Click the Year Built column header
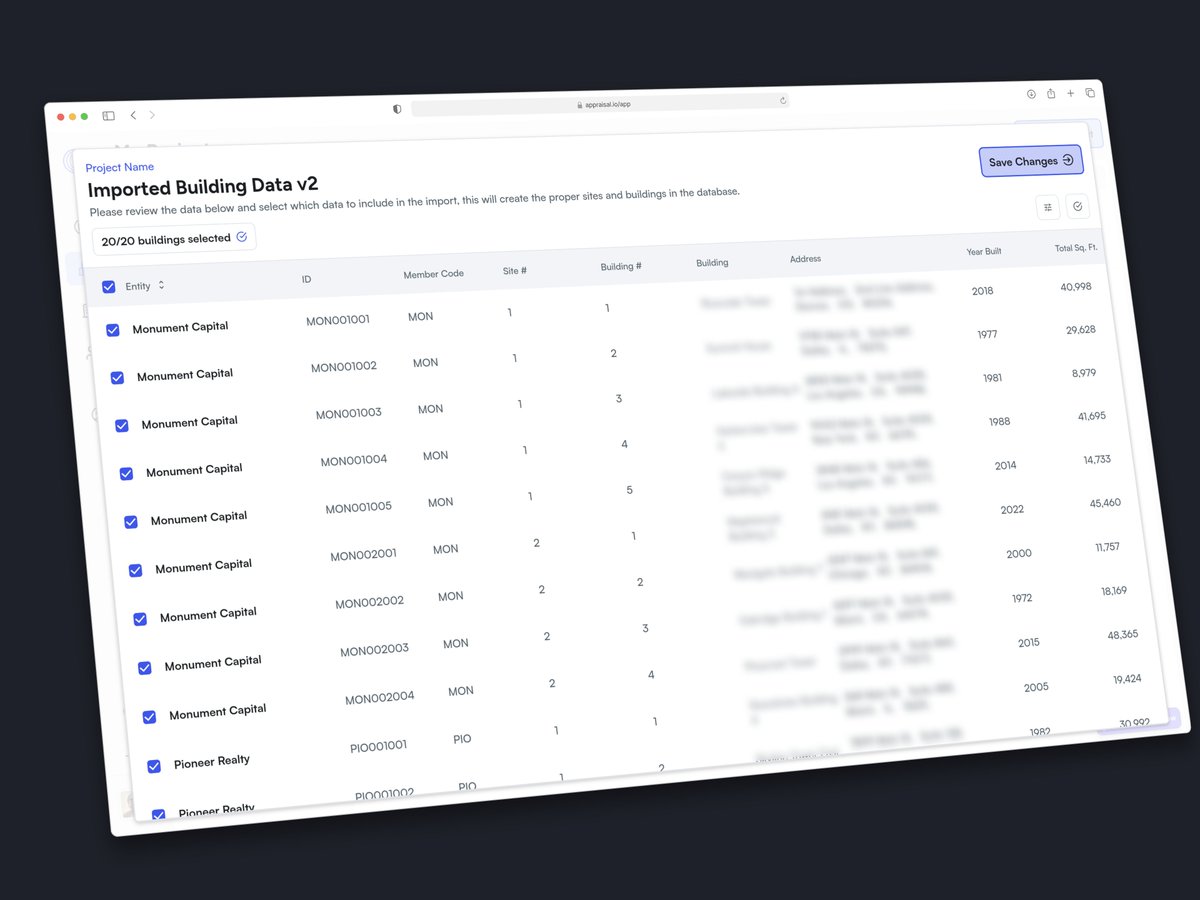Viewport: 1200px width, 900px height. [984, 251]
